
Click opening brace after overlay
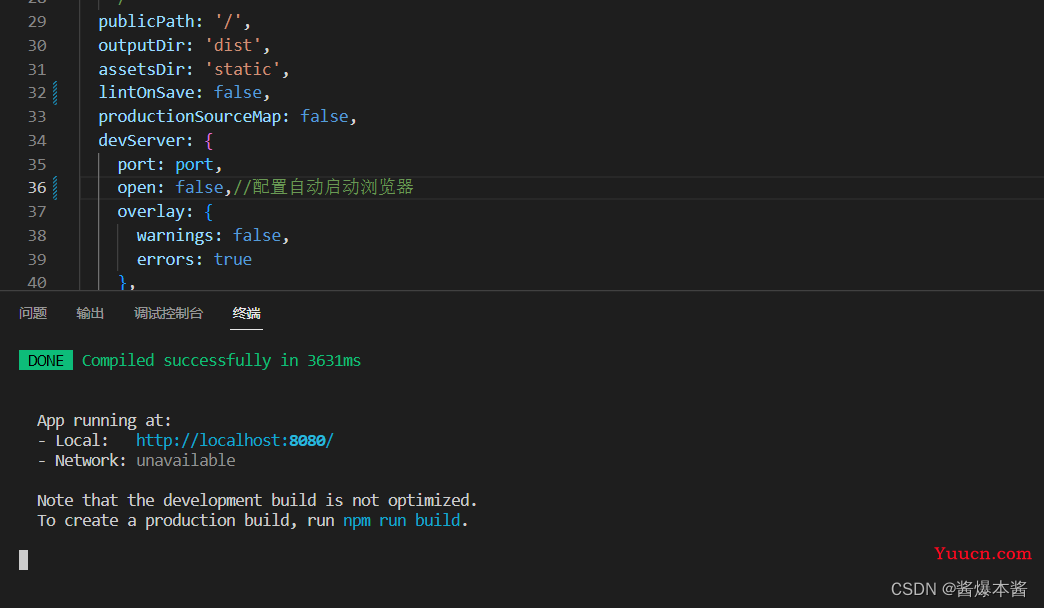click(x=209, y=212)
